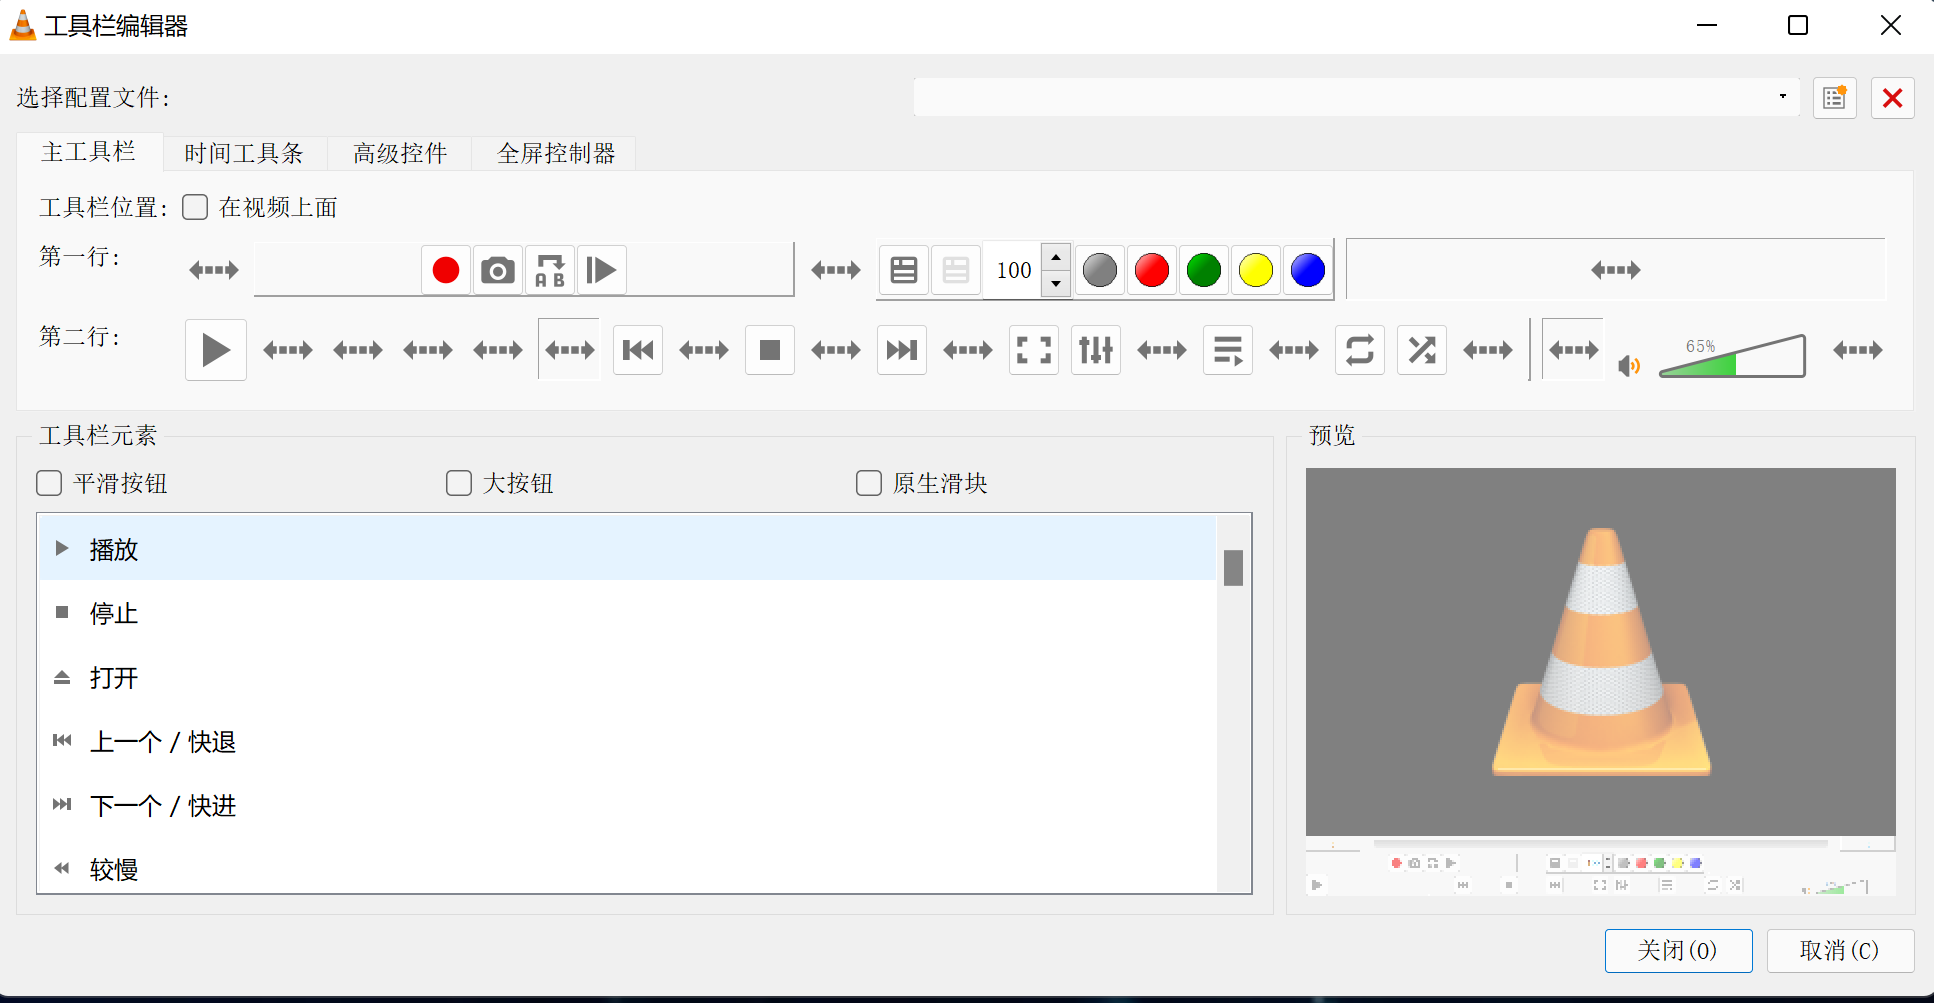The image size is (1934, 1003).
Task: Toggle the 大按钮 checkbox
Action: [x=459, y=483]
